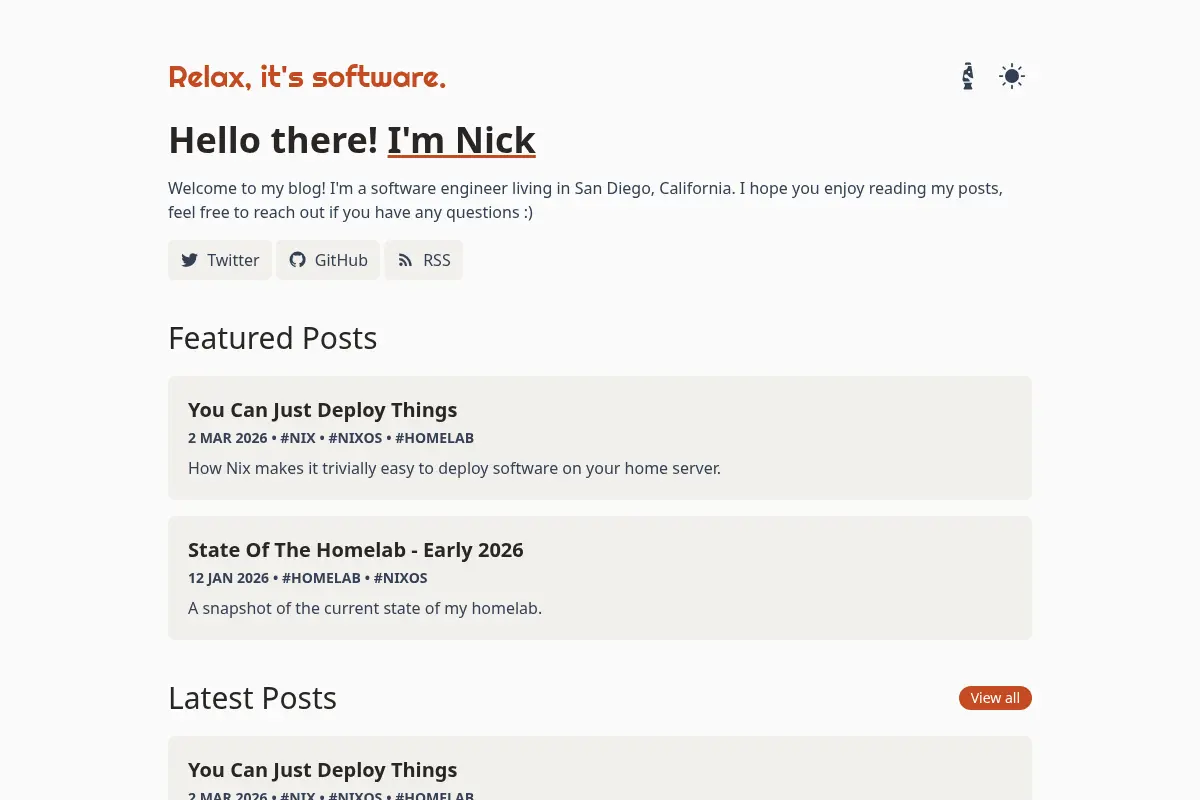Open featured post "You Can Just Deploy Things"
This screenshot has width=1200, height=800.
[x=322, y=410]
